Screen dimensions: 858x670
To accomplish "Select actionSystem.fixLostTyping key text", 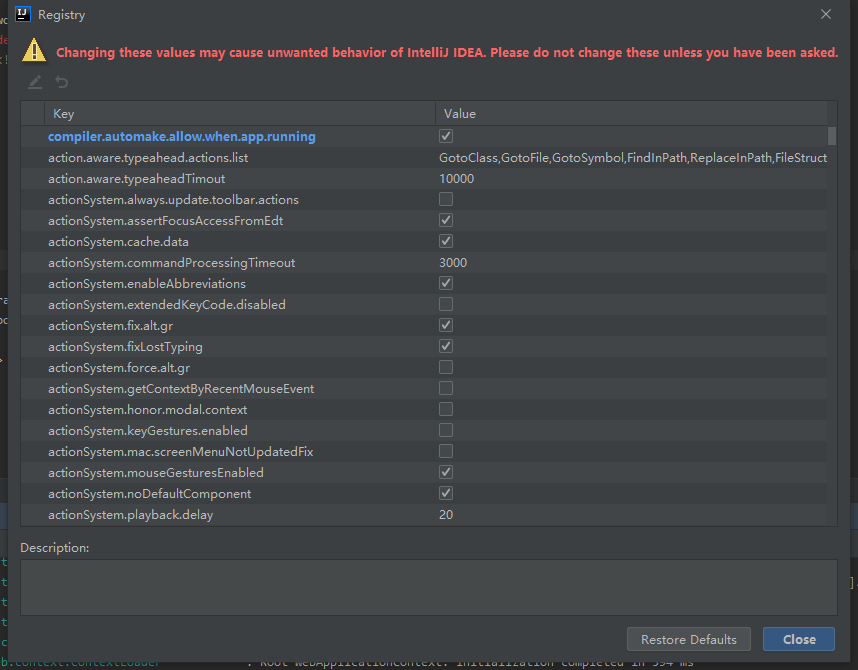I will click(125, 347).
